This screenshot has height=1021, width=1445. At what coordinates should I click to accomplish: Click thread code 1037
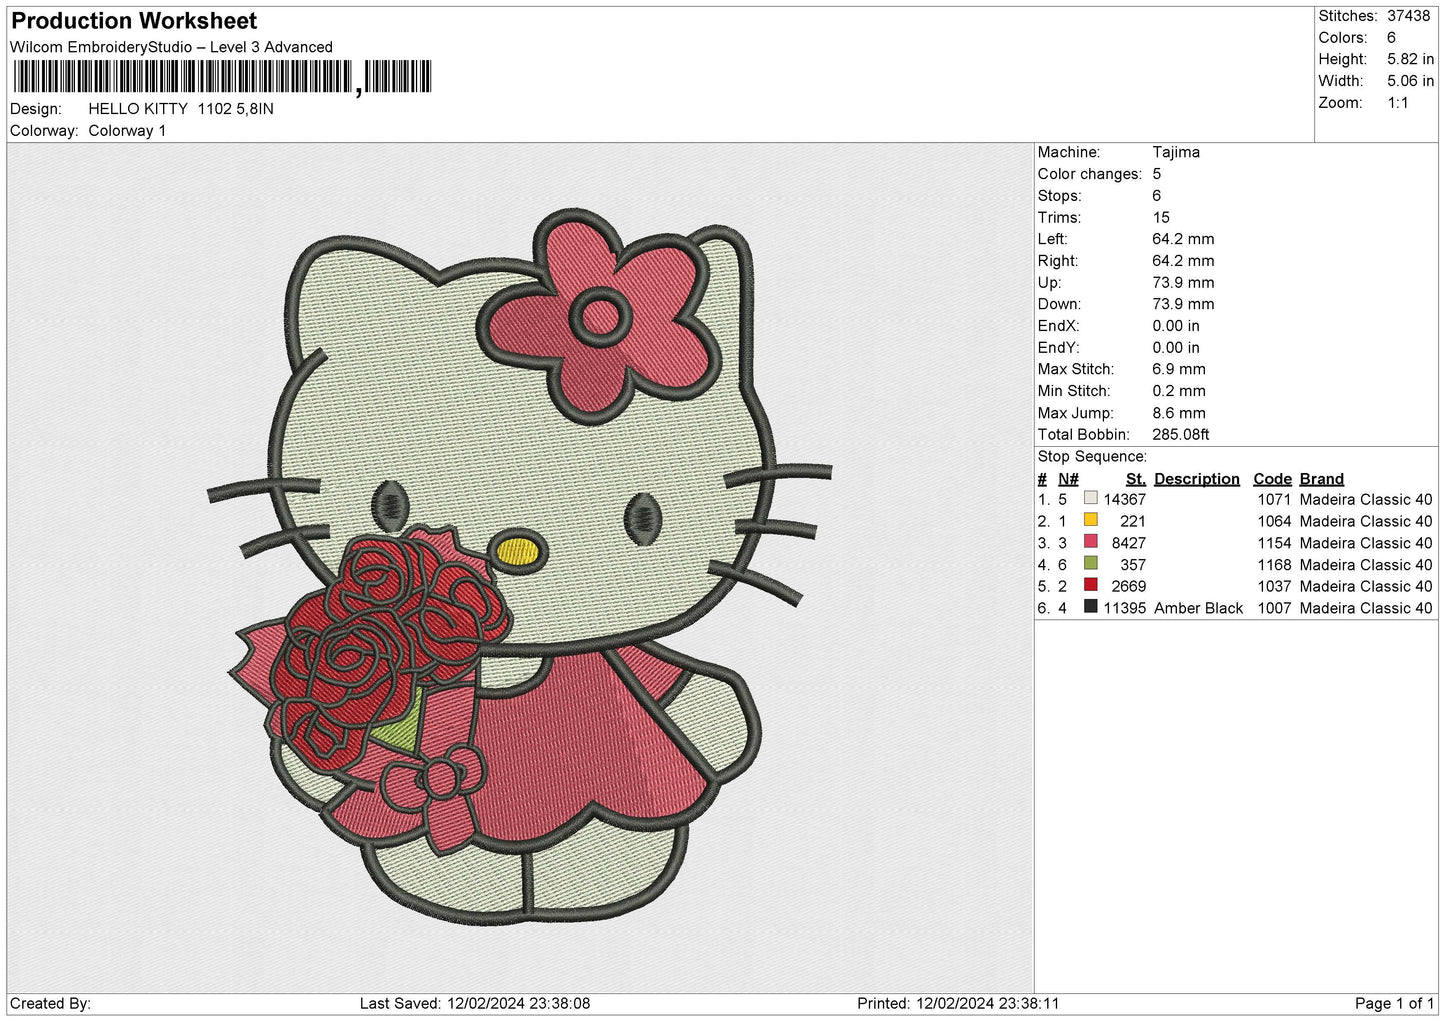pos(1275,587)
